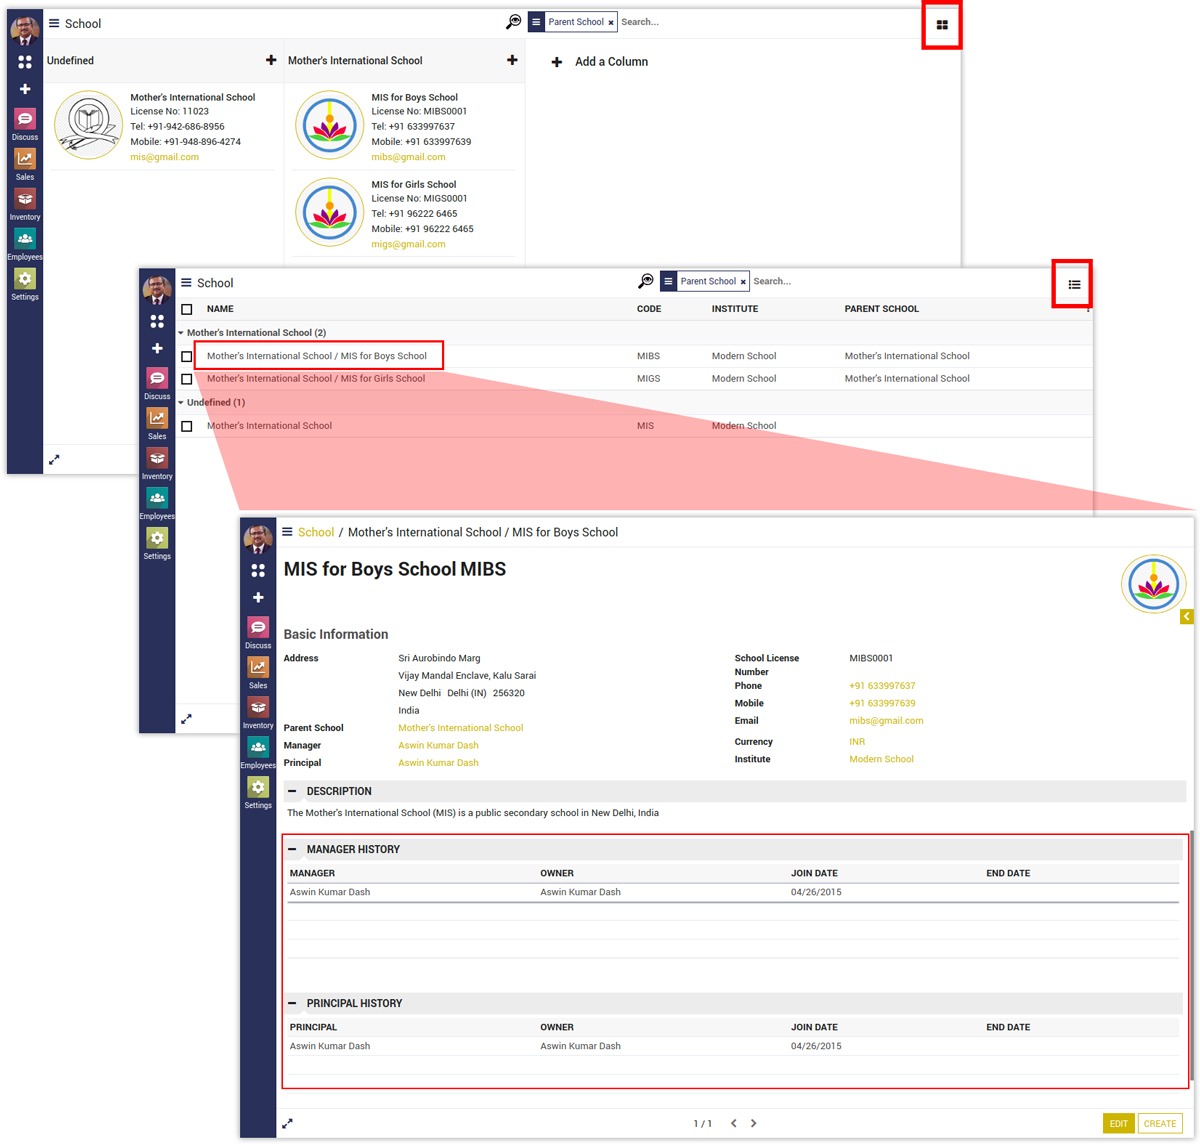
Task: Check the select-all box beside the NAME header
Action: click(187, 309)
